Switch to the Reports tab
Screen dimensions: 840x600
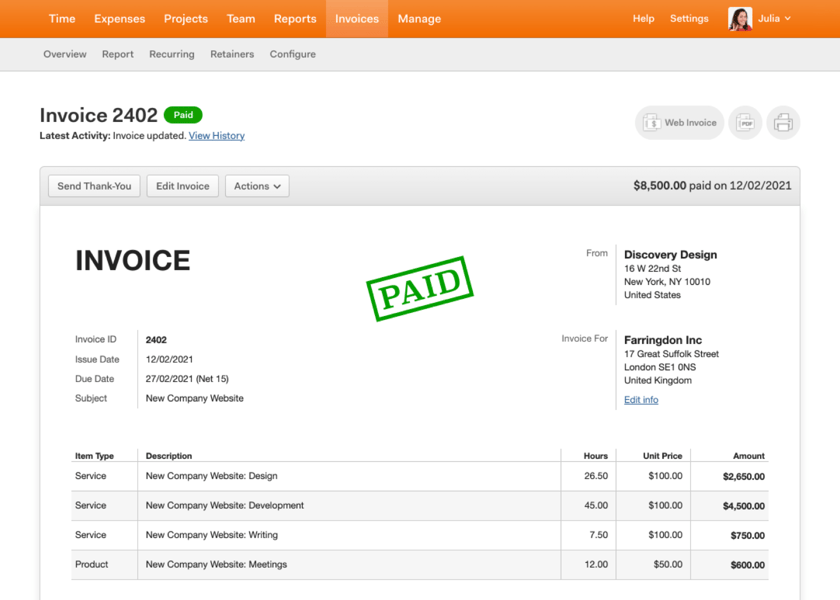click(295, 19)
